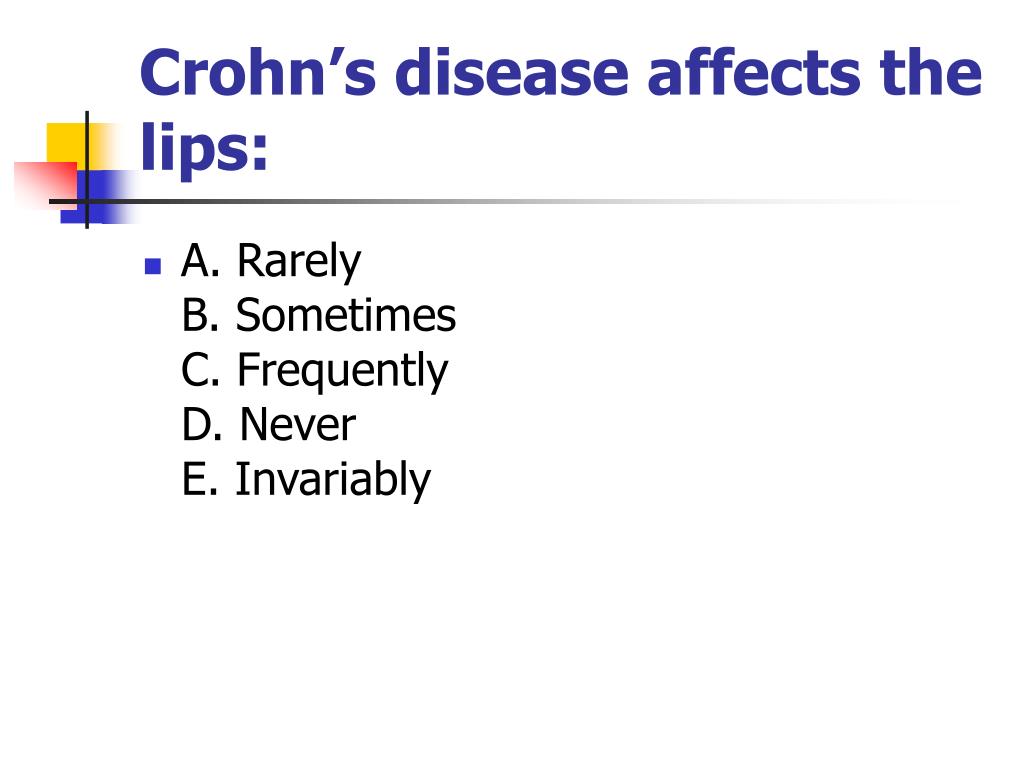
Task: Select answer option A. Rarely
Action: tap(270, 261)
